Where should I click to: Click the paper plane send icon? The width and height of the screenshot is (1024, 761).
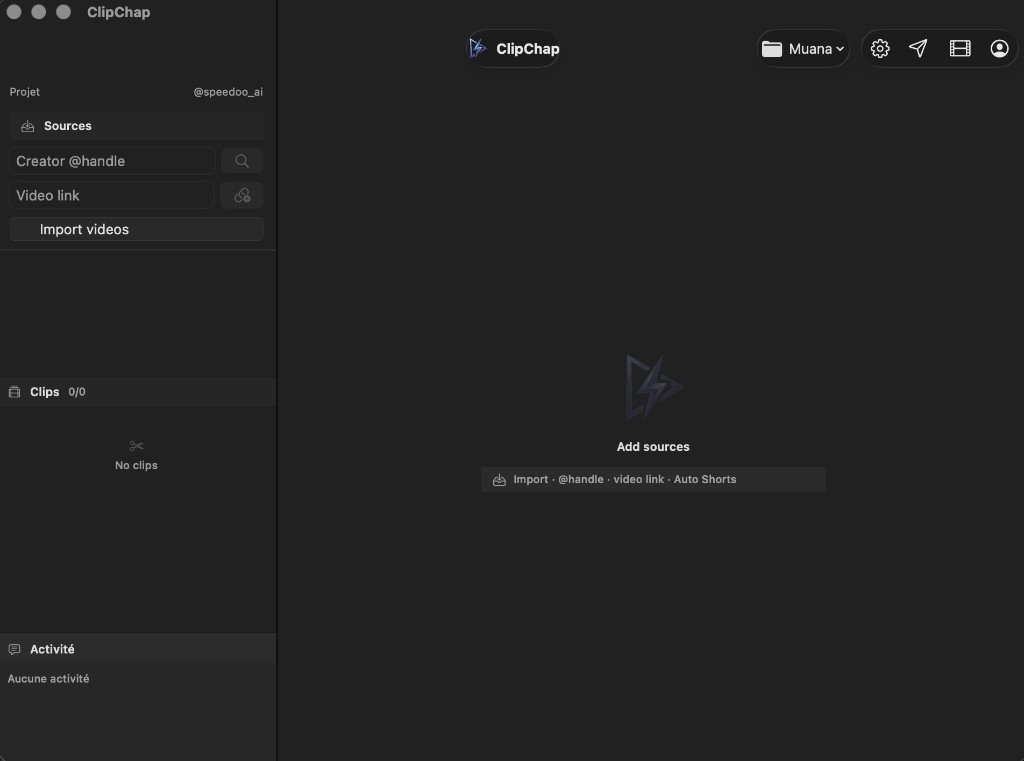coord(918,48)
